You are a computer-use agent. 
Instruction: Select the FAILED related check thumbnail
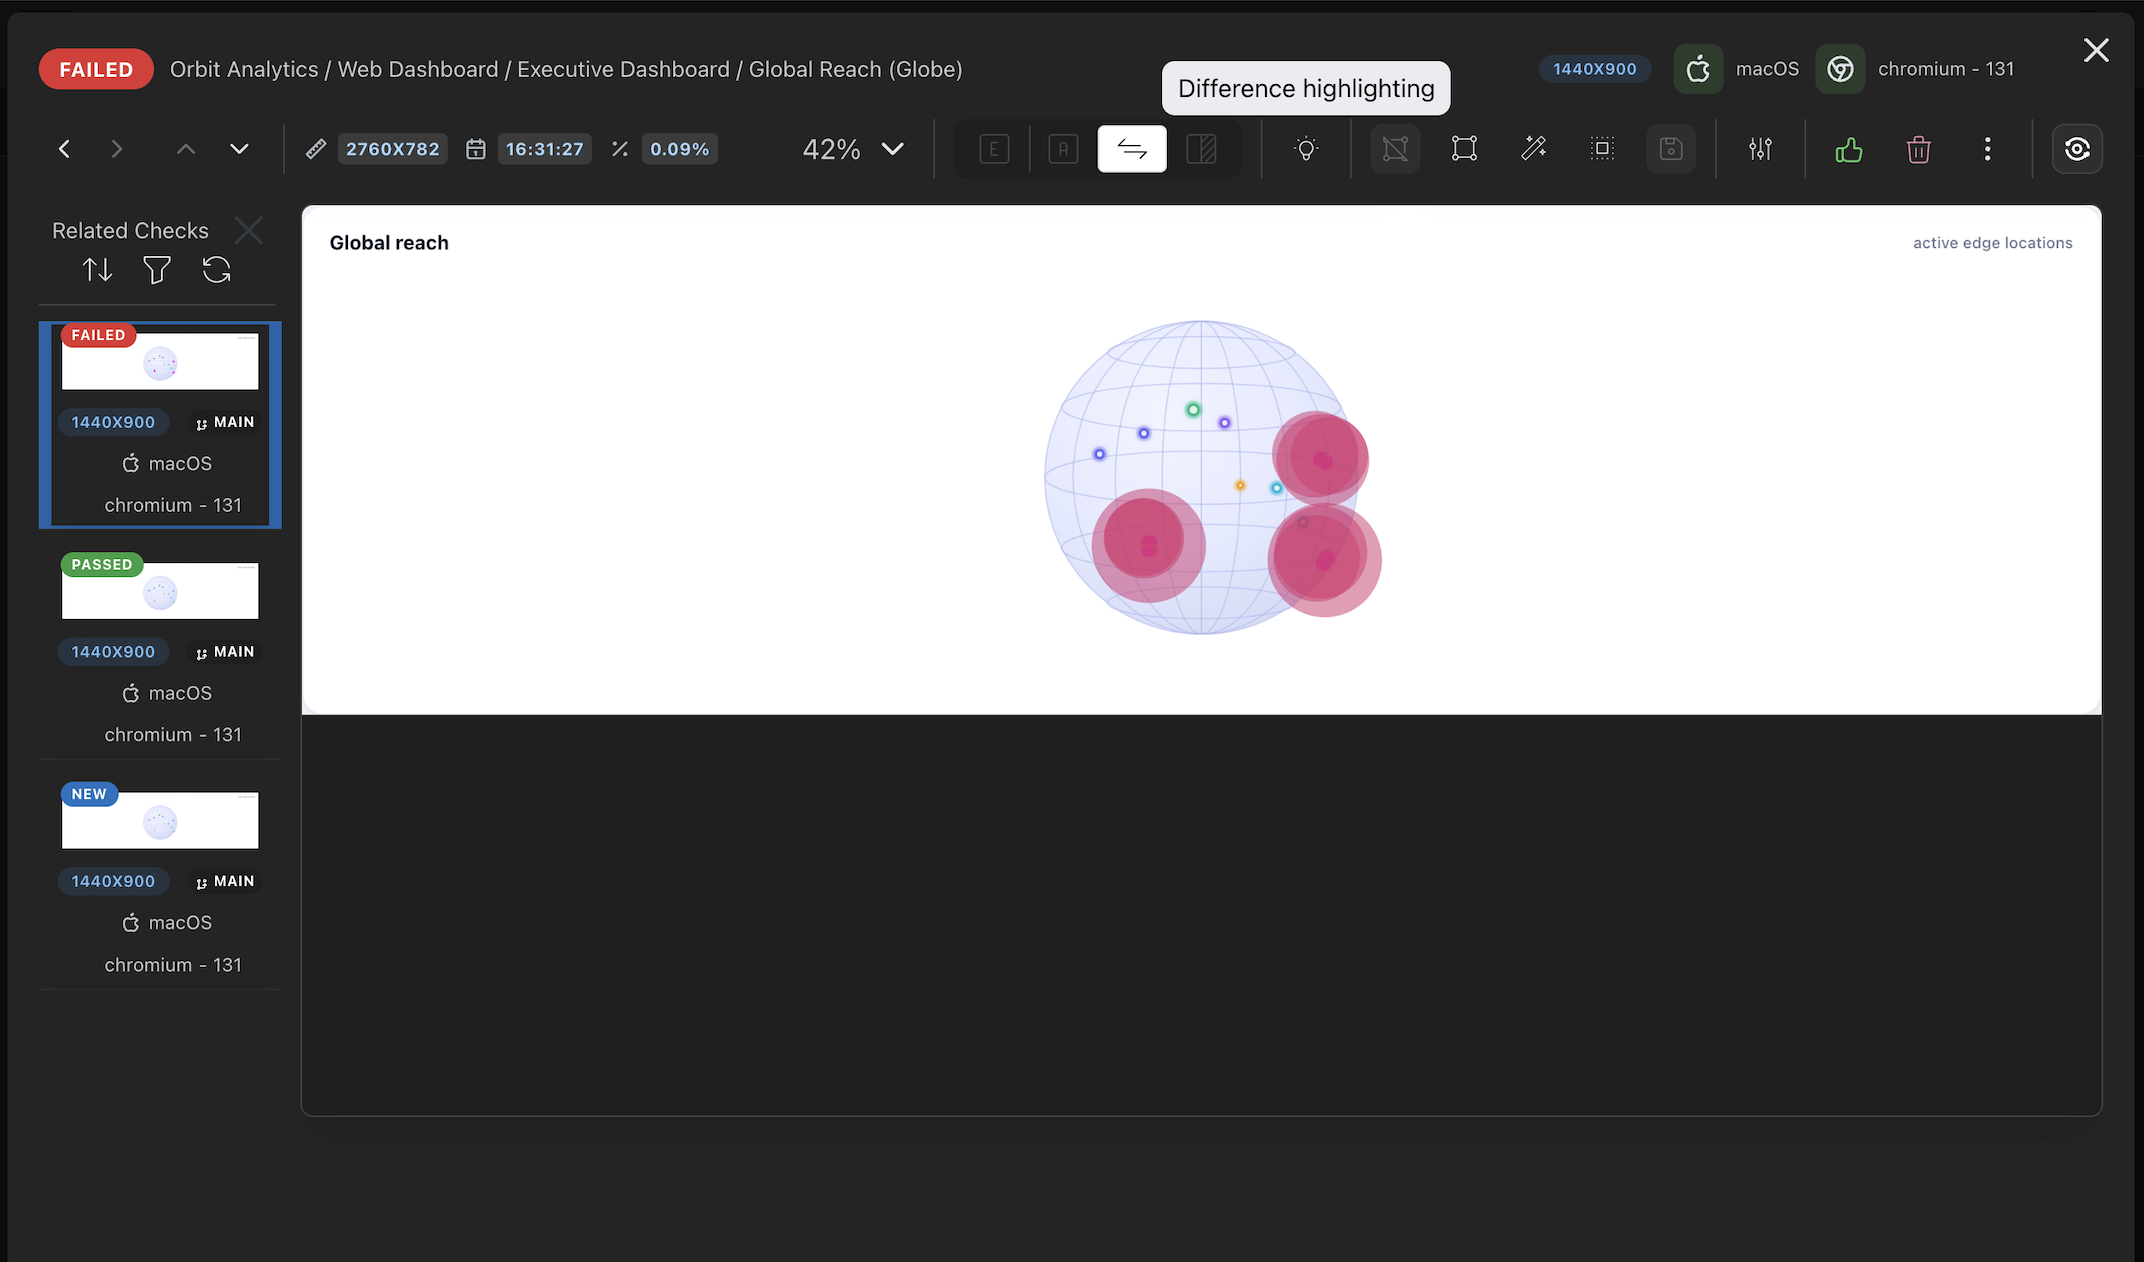(x=160, y=361)
